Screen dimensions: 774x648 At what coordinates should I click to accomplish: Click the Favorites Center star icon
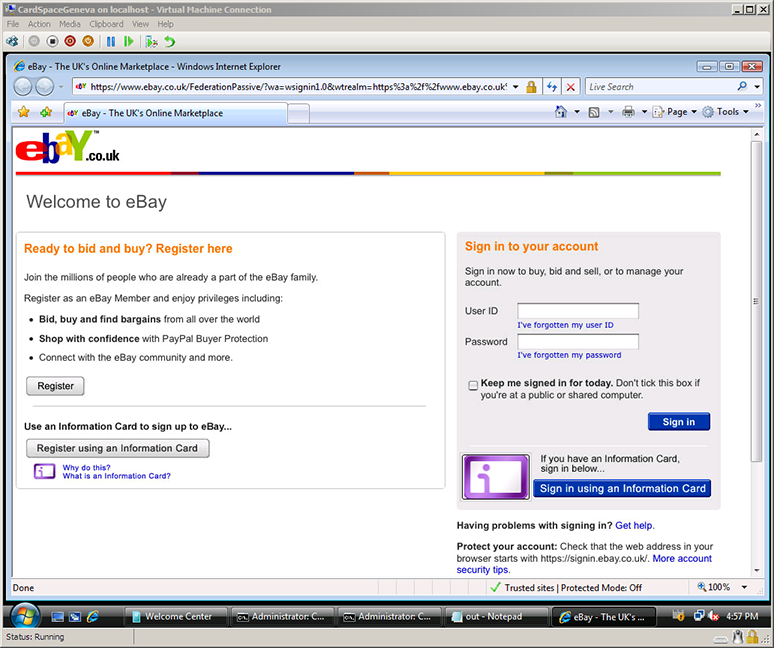(x=23, y=112)
